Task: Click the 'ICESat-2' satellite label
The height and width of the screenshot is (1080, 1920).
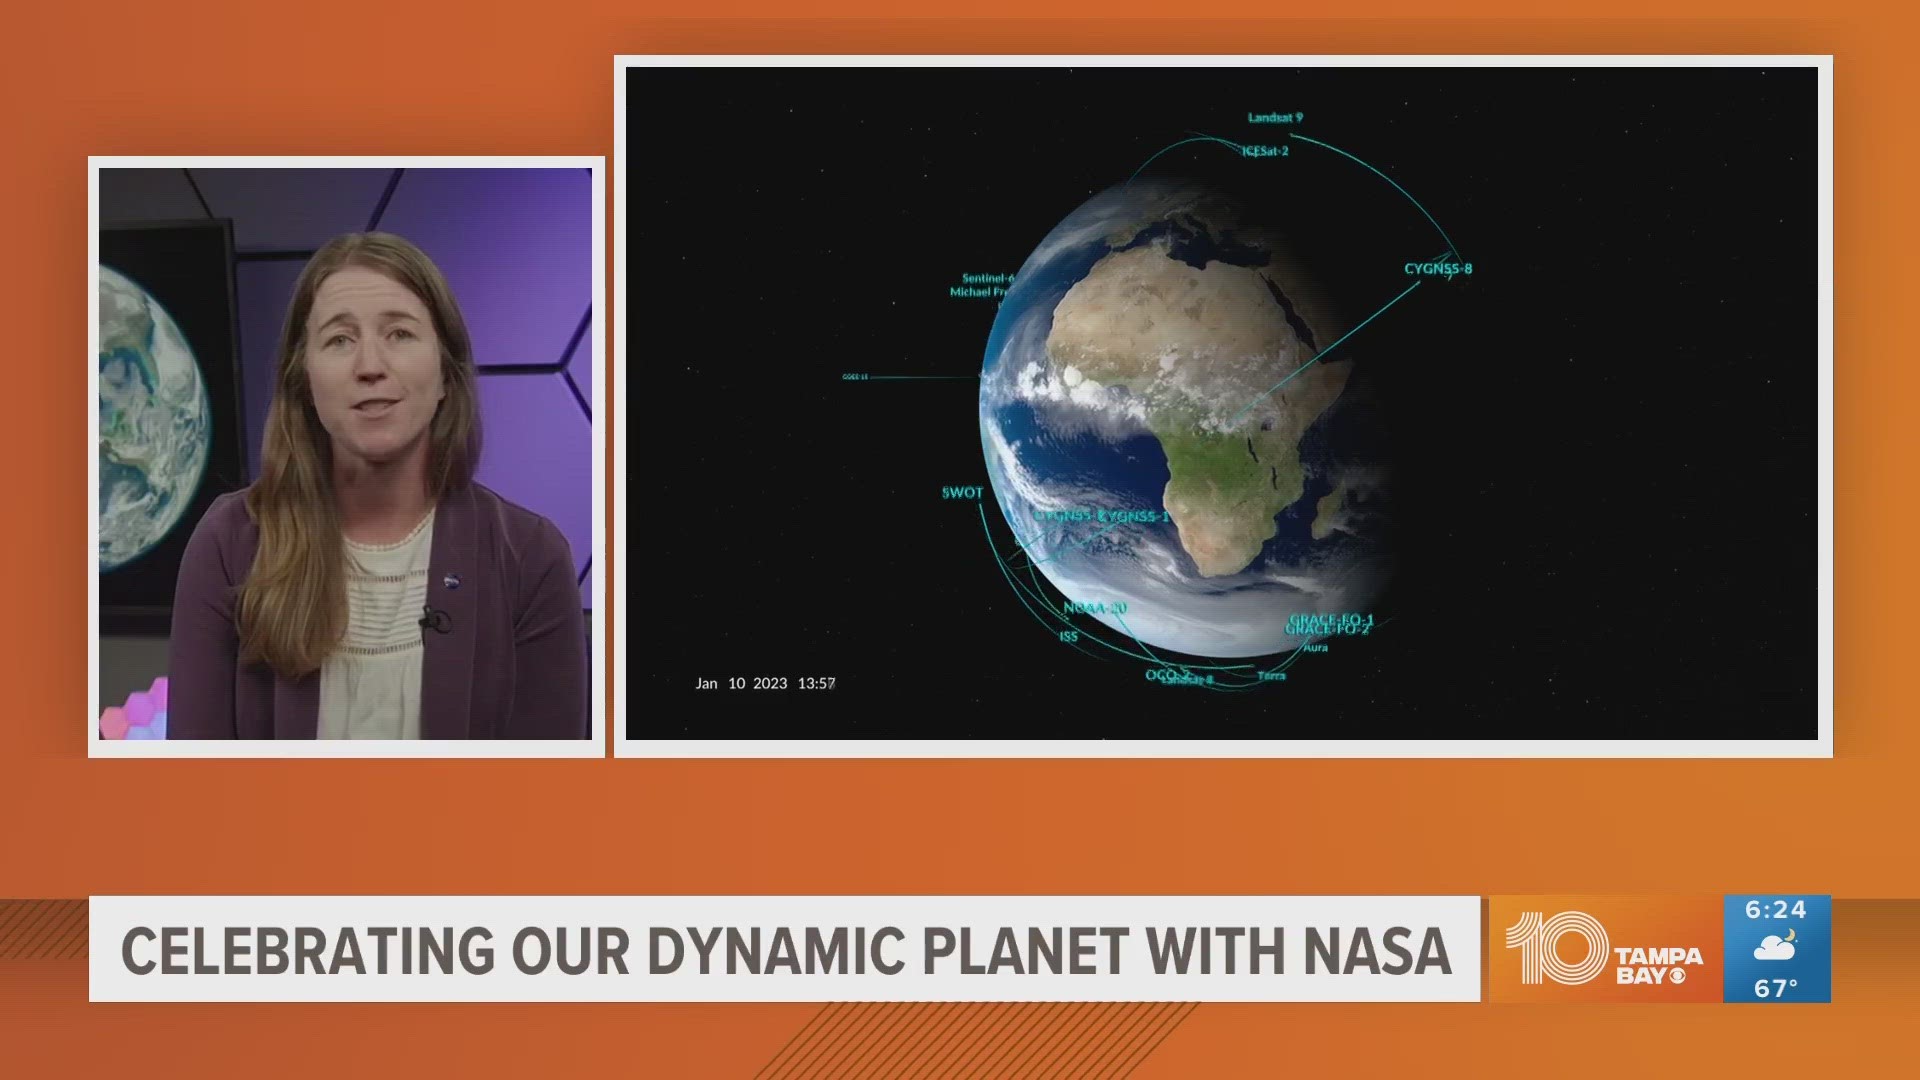Action: [x=1265, y=151]
